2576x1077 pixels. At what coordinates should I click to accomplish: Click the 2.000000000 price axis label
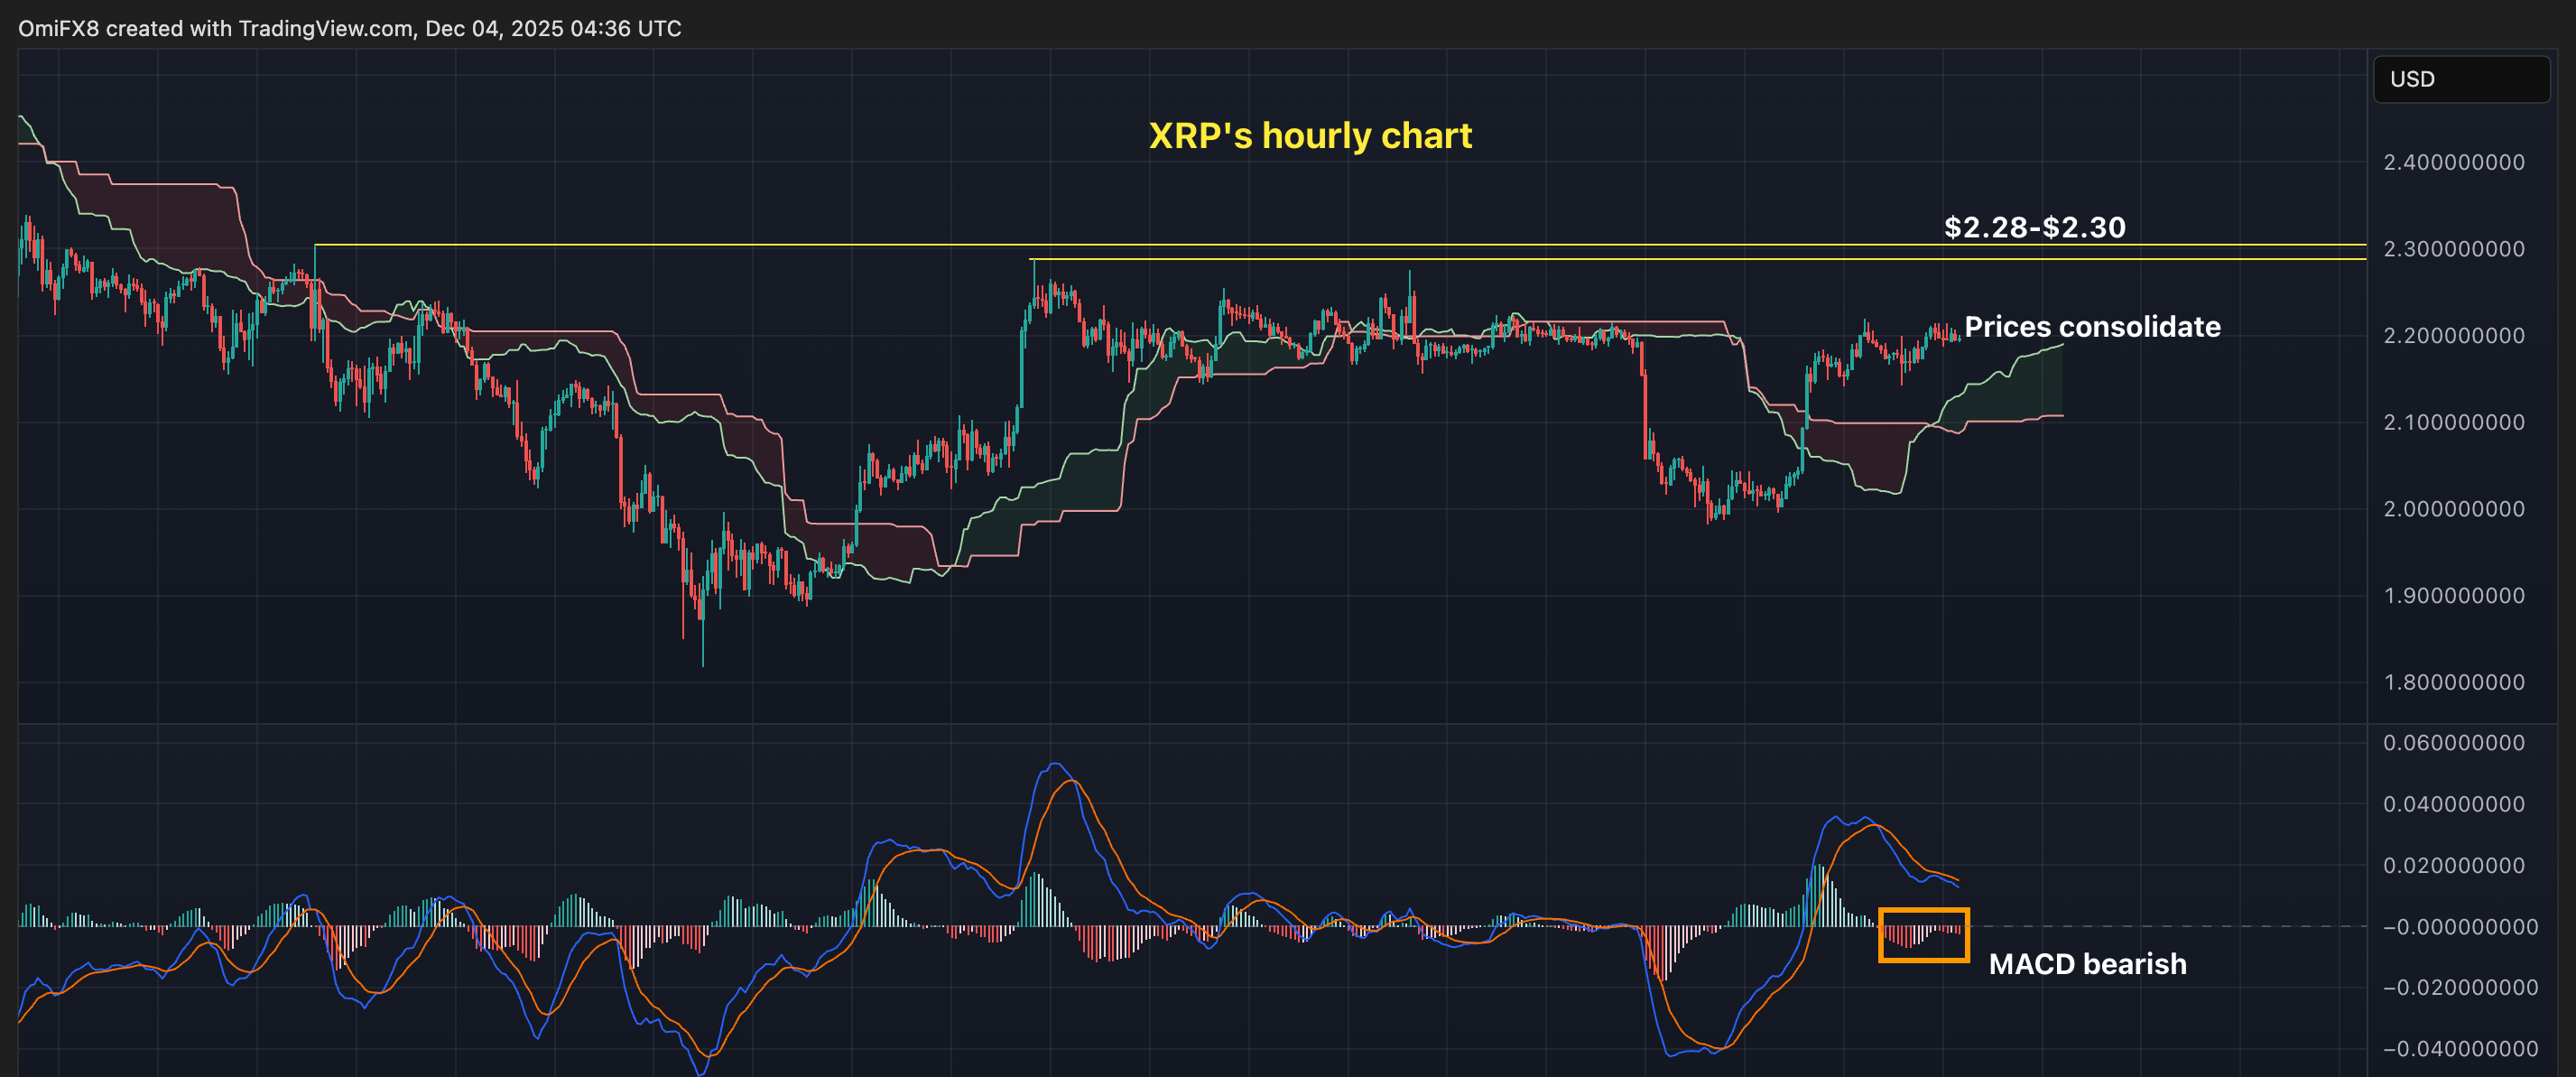point(2453,509)
